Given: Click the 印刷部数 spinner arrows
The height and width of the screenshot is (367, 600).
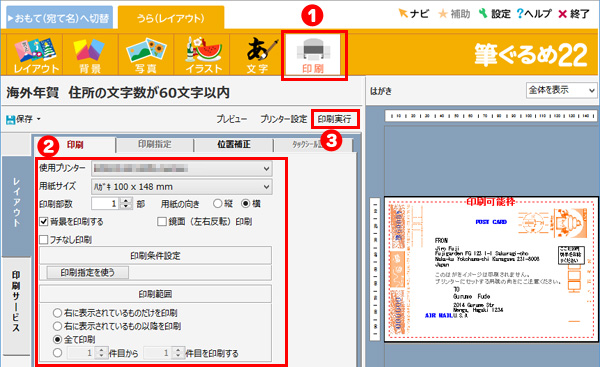Looking at the screenshot, I should 126,204.
